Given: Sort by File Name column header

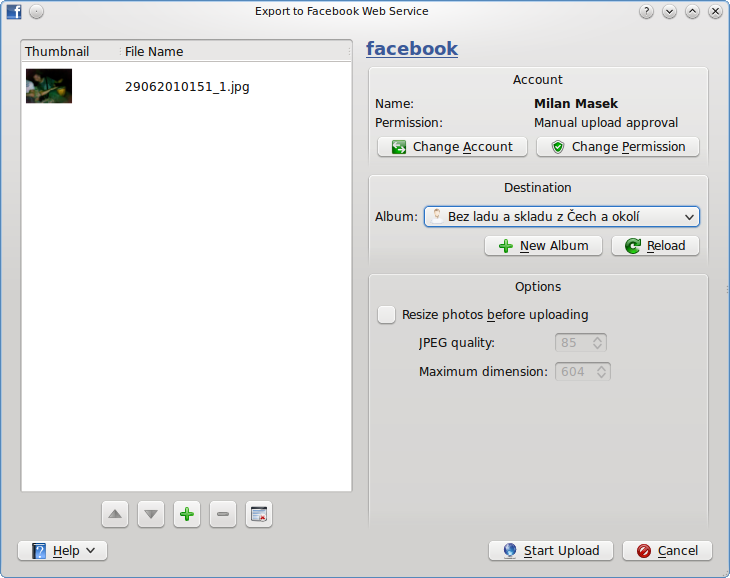Looking at the screenshot, I should pyautogui.click(x=235, y=52).
